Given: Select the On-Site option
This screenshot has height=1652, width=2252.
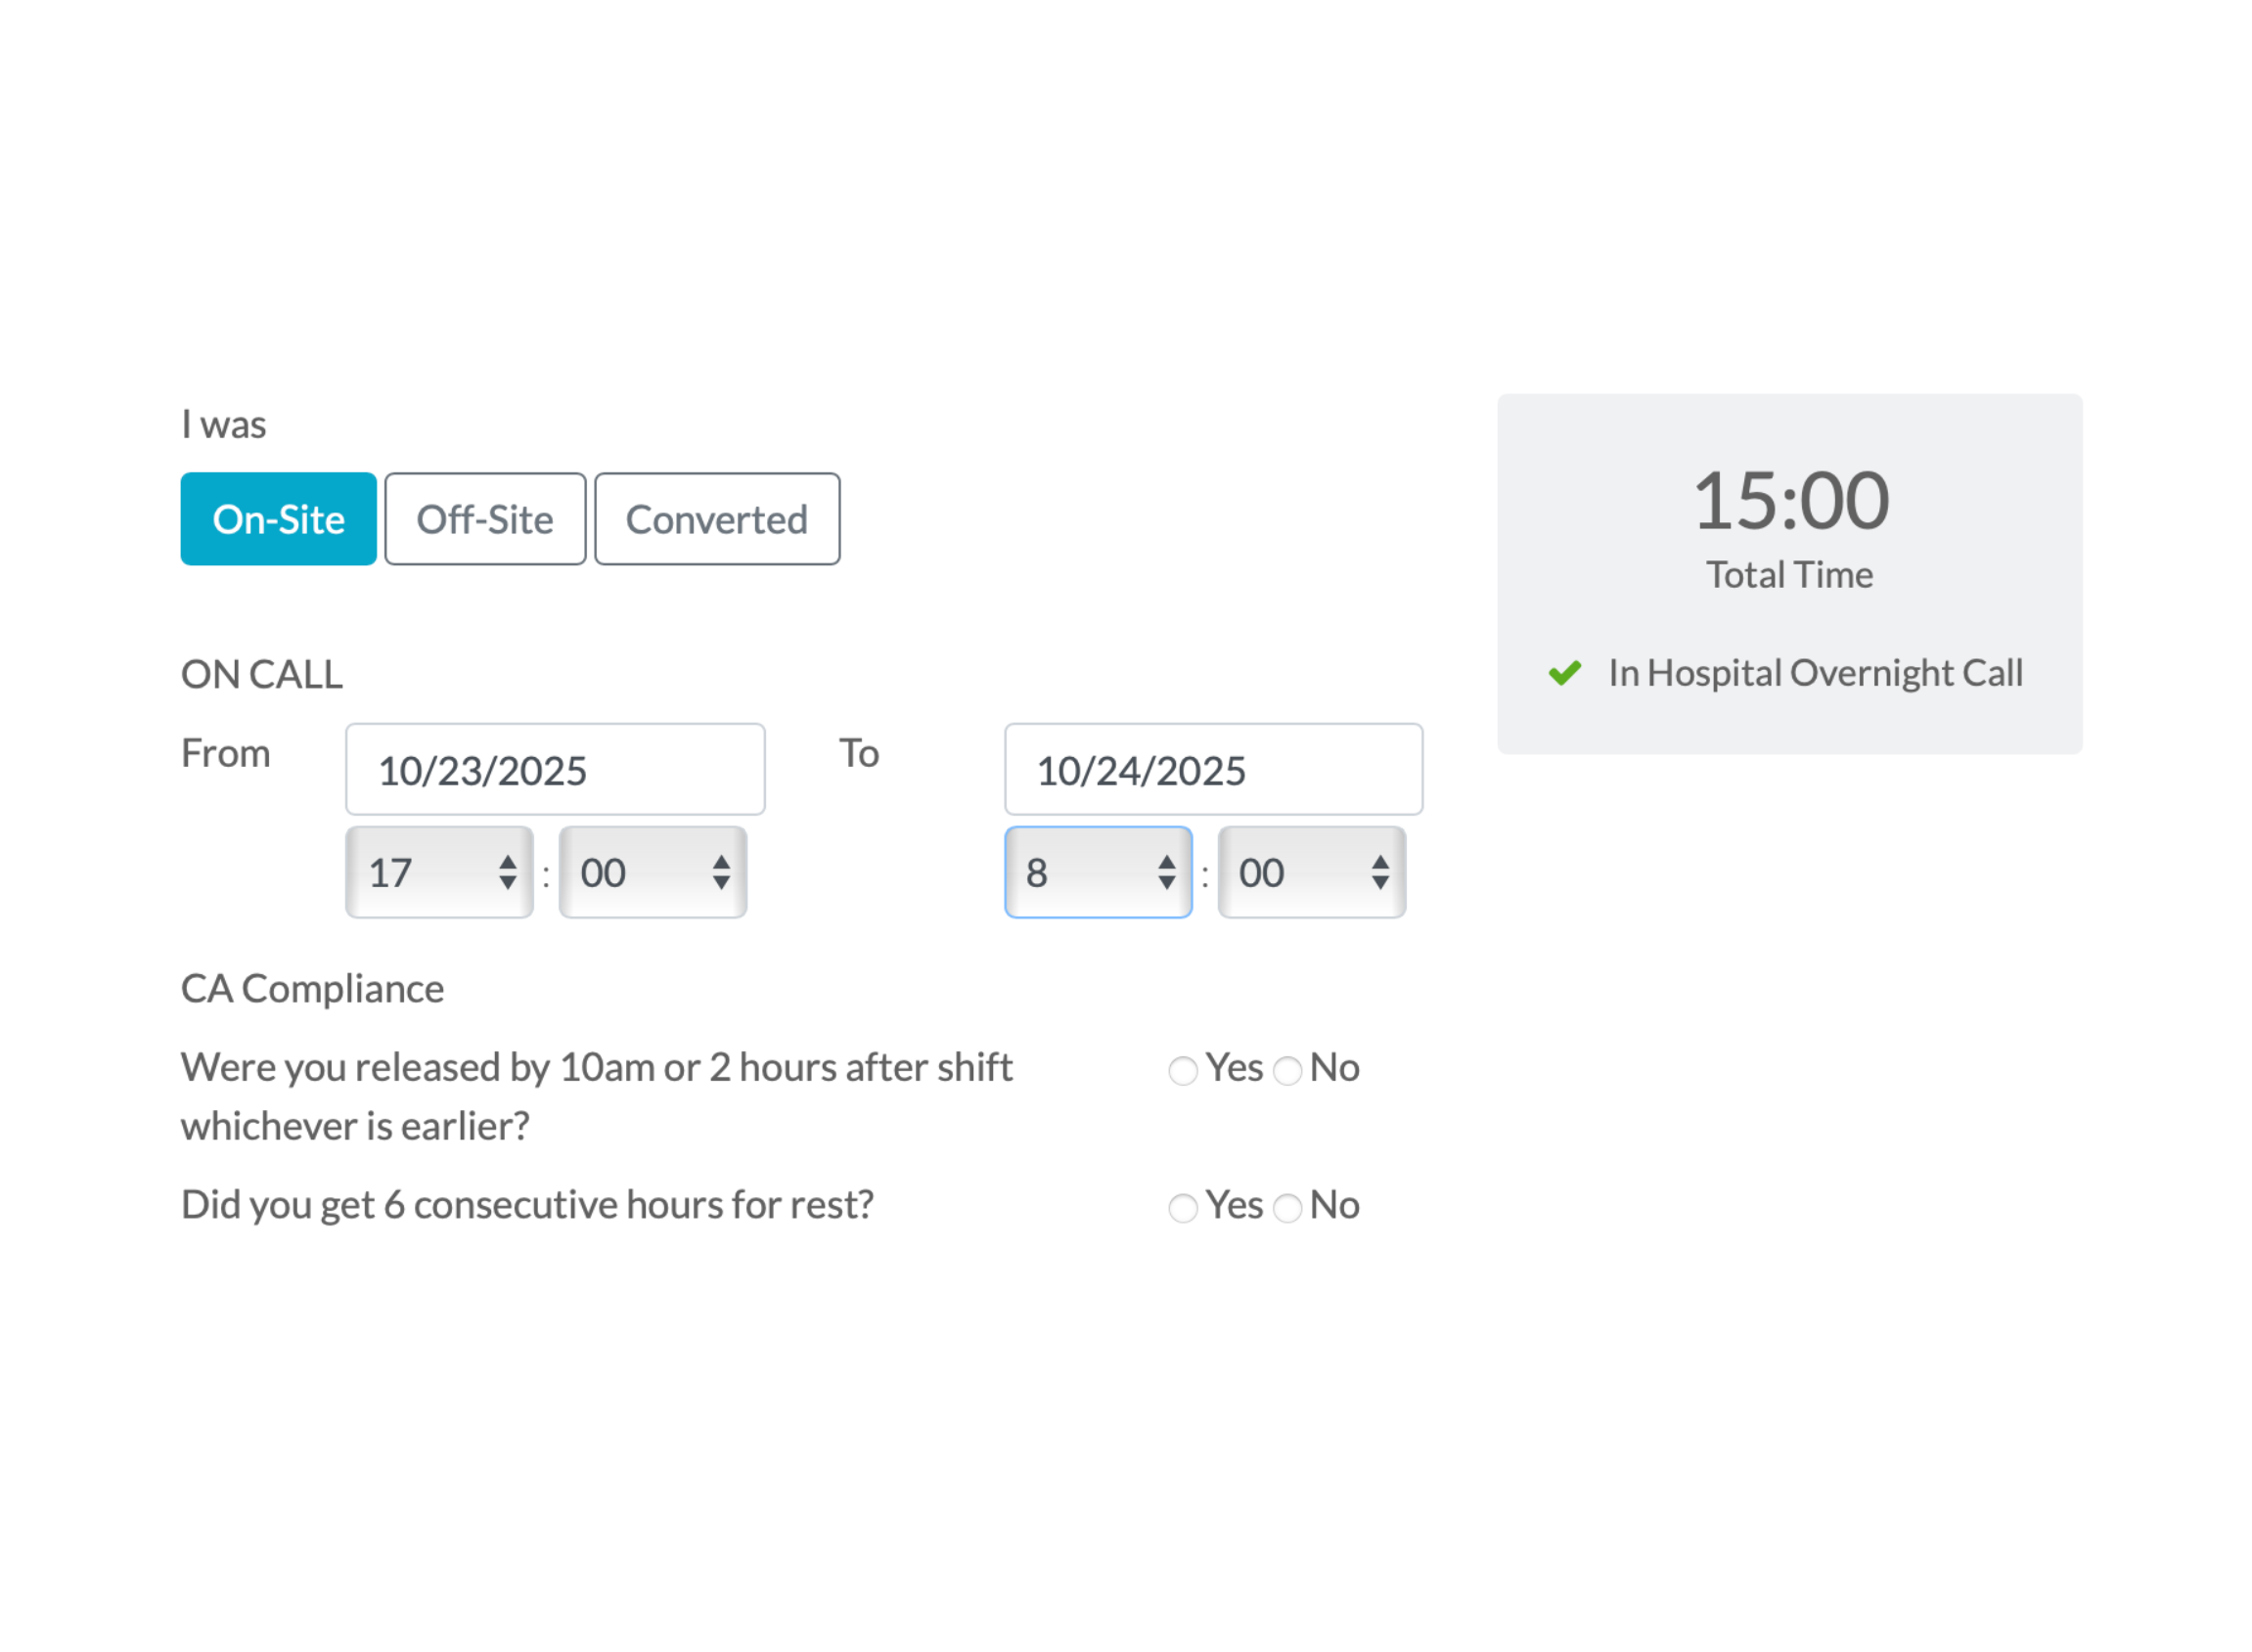Looking at the screenshot, I should pos(278,519).
